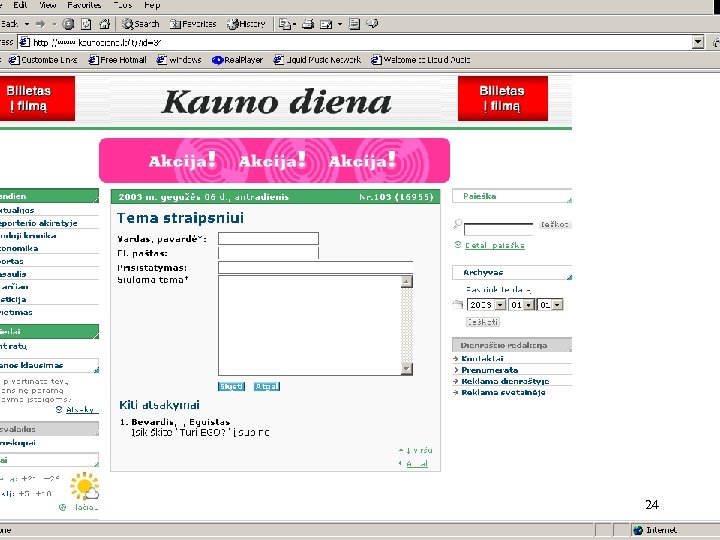Click the Discuss icon in toolbar
The height and width of the screenshot is (540, 720).
354,24
